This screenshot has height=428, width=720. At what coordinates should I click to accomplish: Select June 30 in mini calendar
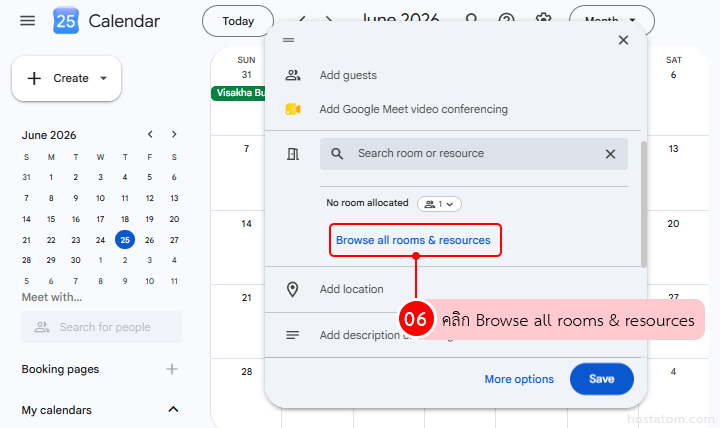pos(76,260)
